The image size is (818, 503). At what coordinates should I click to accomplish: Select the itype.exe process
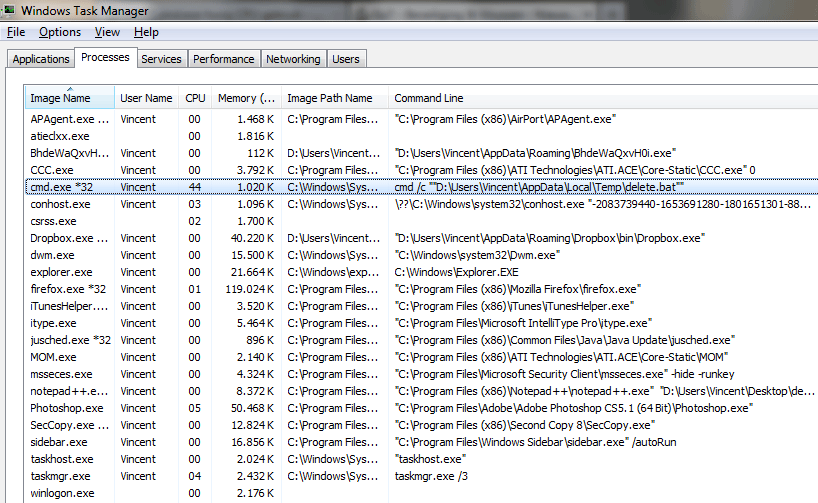click(x=422, y=323)
